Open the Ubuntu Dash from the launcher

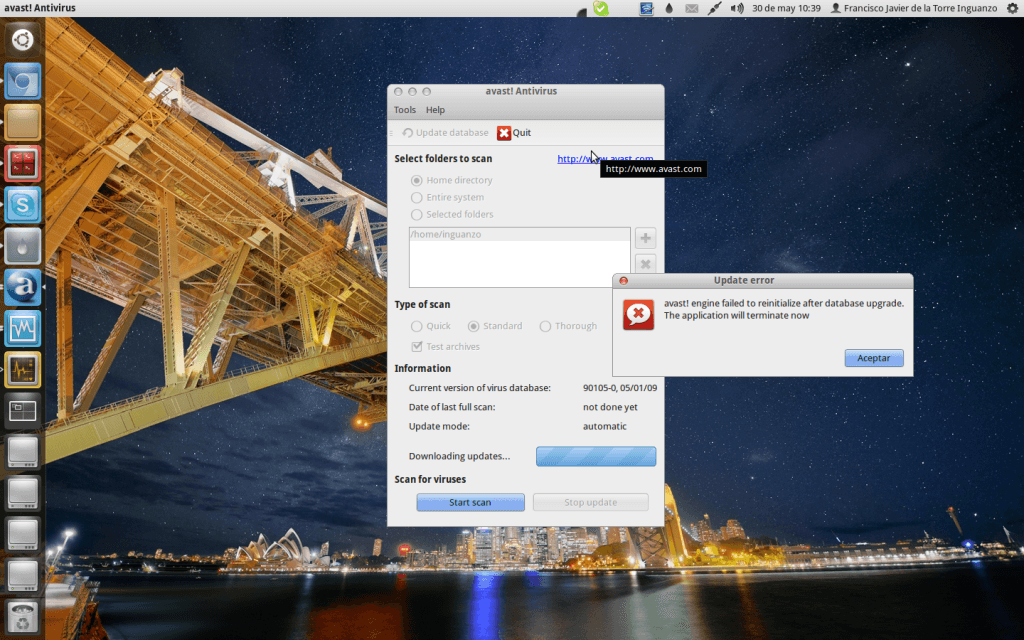pyautogui.click(x=22, y=40)
